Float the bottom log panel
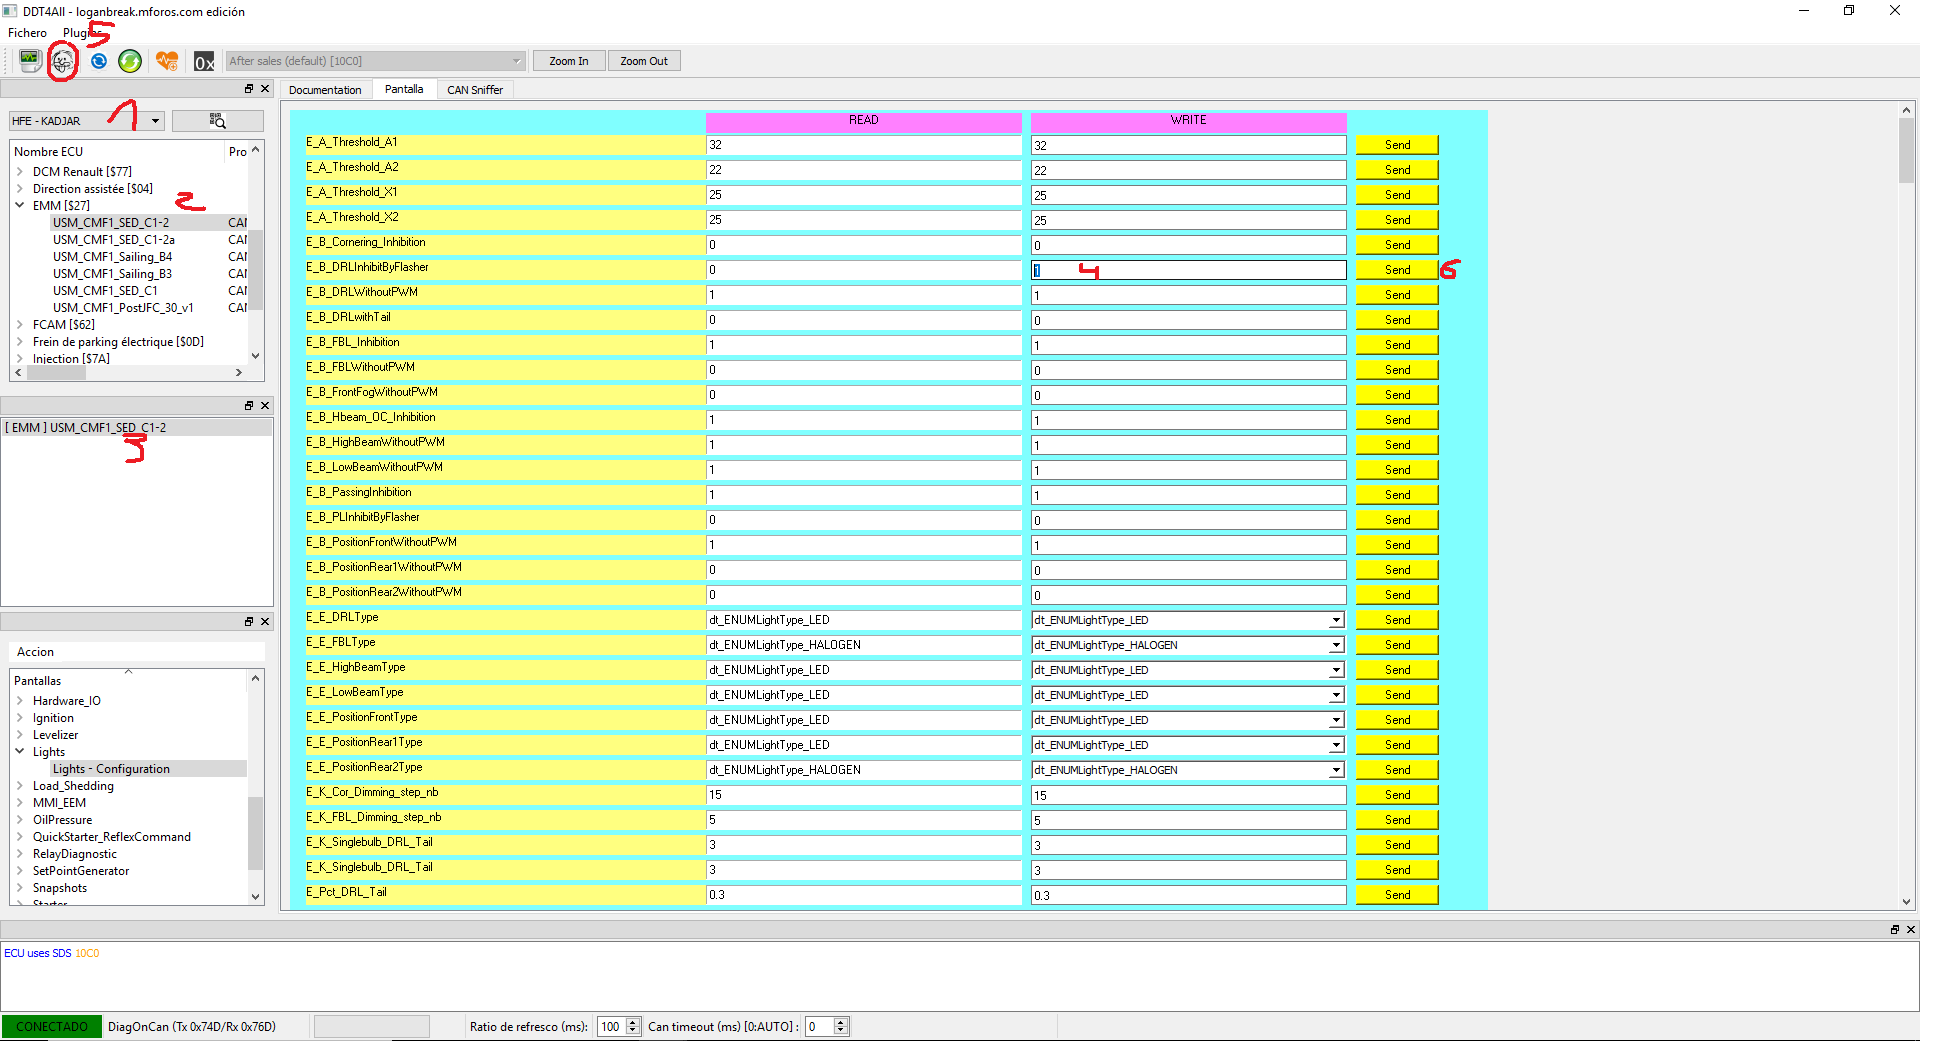Screen dimensions: 1942x1041 1894,929
